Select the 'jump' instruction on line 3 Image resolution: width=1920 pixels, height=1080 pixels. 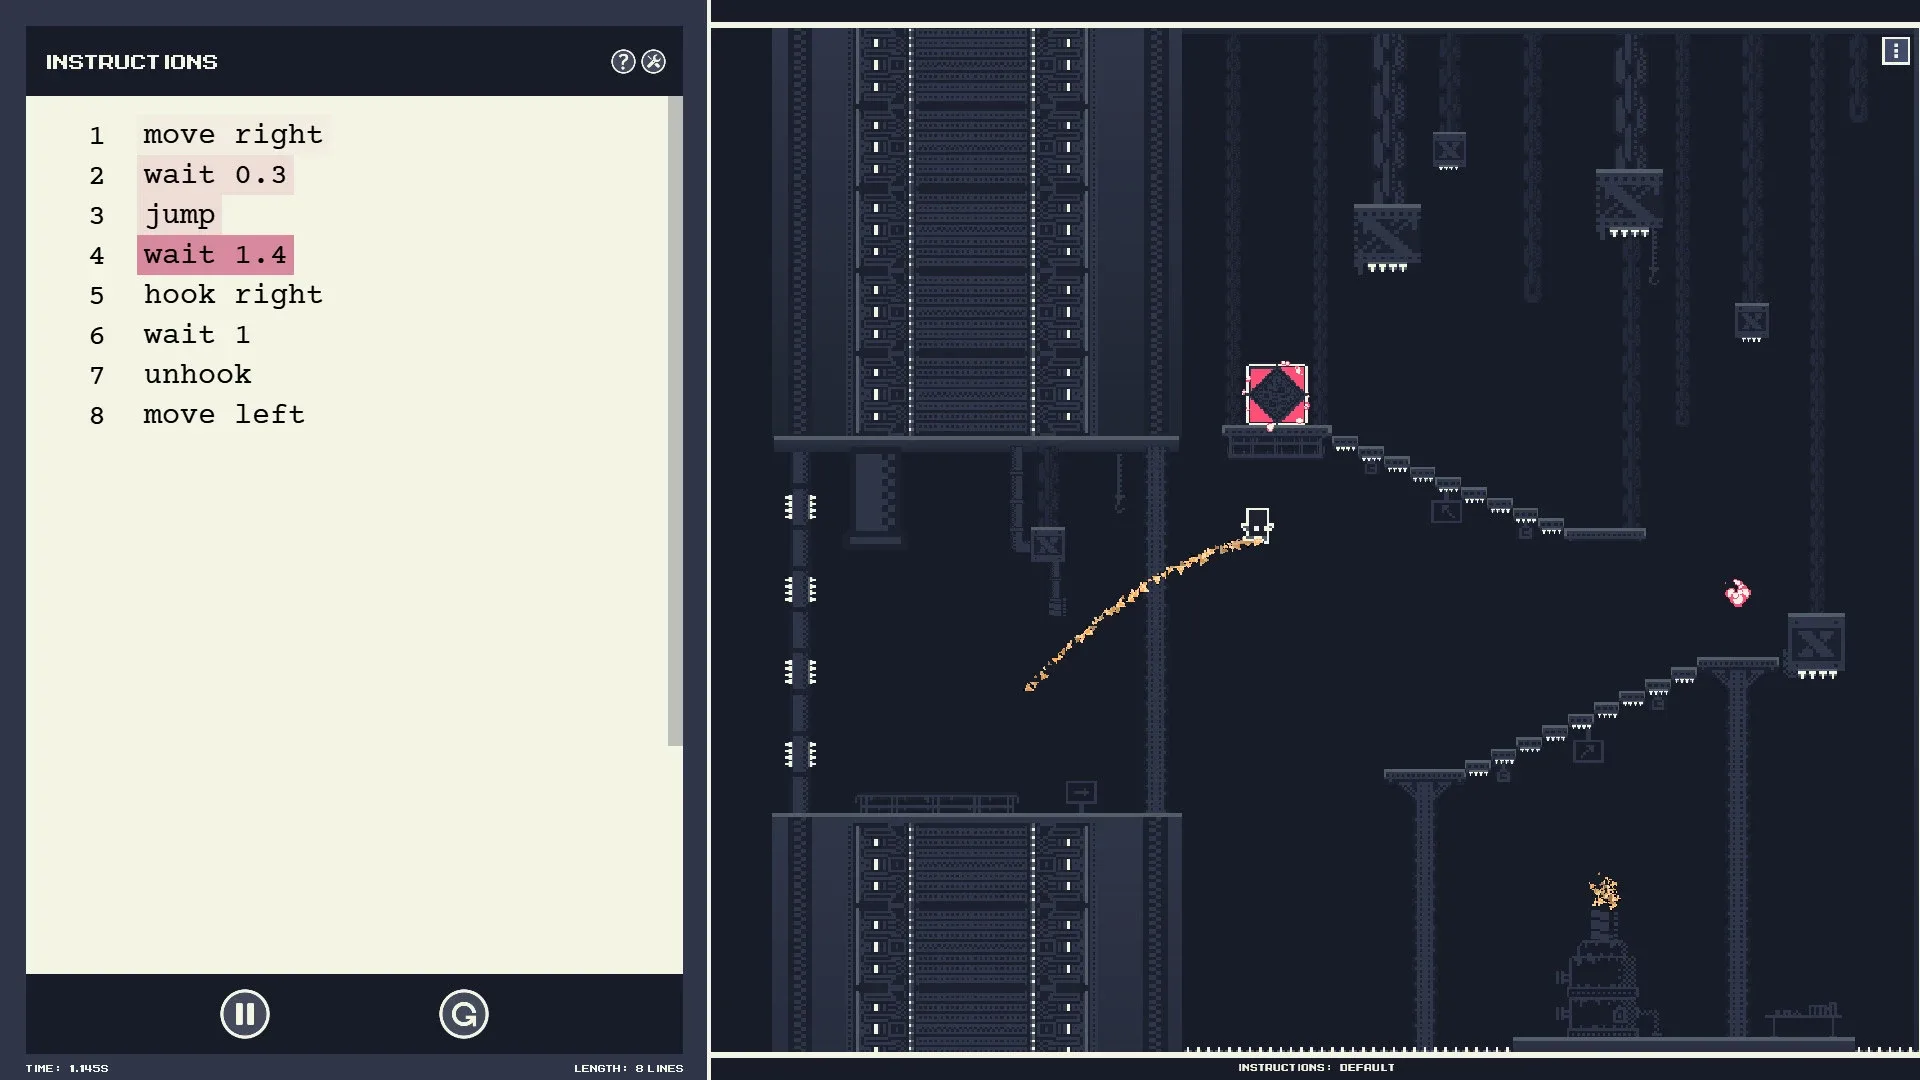[x=179, y=215]
